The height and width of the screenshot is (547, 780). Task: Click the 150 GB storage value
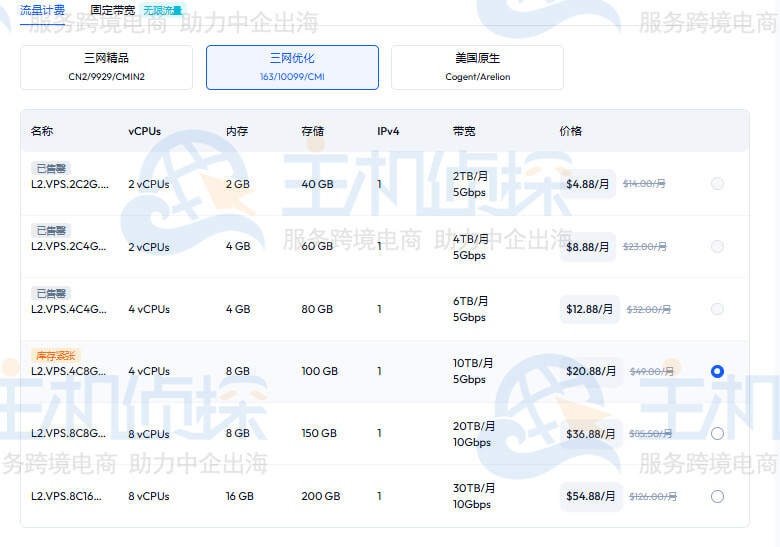tap(319, 434)
